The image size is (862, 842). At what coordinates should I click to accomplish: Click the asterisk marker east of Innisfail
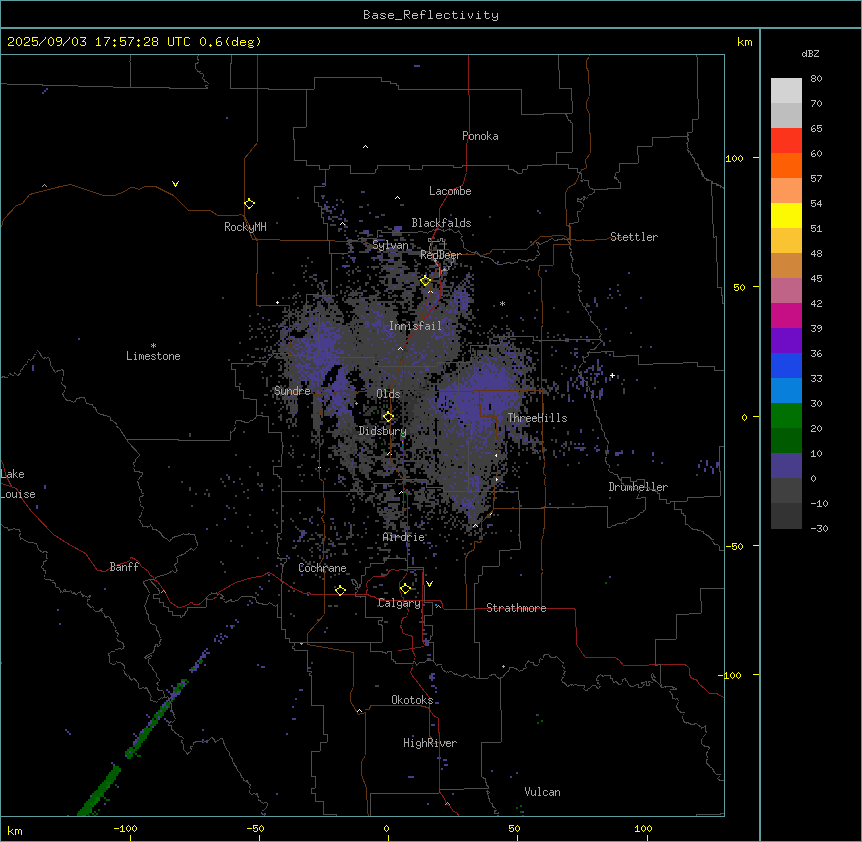(x=502, y=303)
